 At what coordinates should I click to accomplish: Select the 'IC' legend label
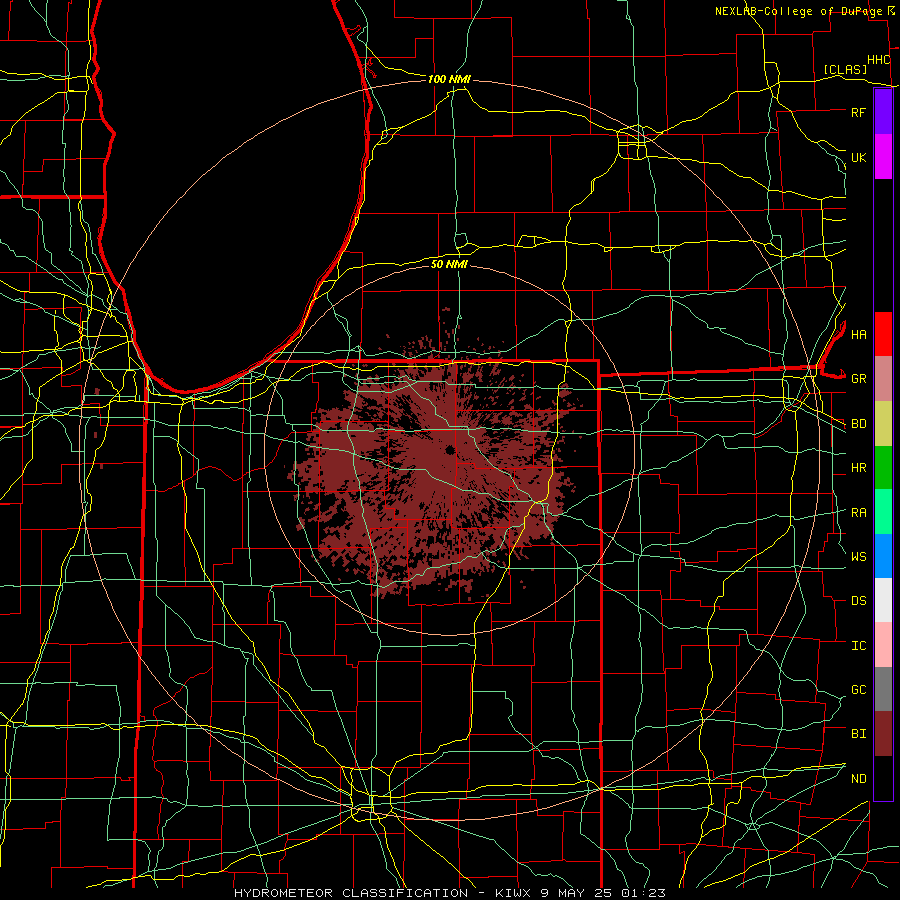[x=858, y=646]
